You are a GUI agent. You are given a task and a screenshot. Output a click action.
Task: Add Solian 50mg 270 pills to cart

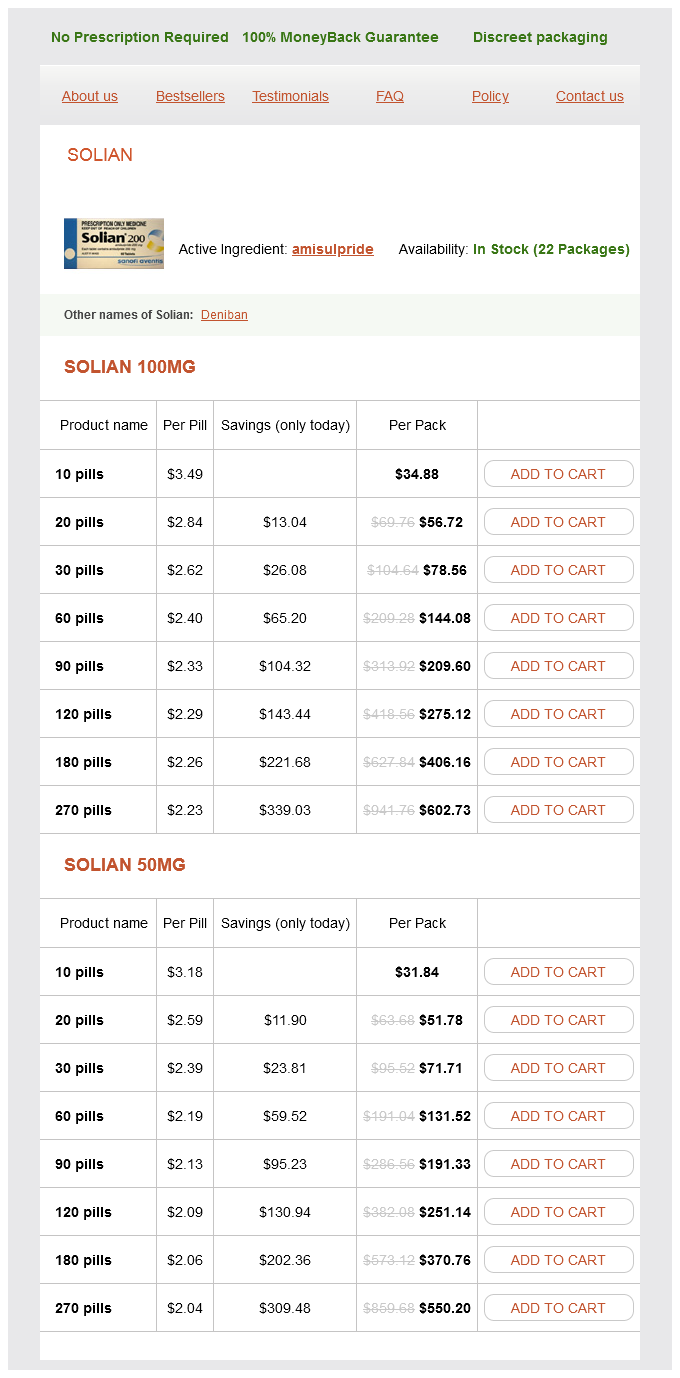(558, 1308)
